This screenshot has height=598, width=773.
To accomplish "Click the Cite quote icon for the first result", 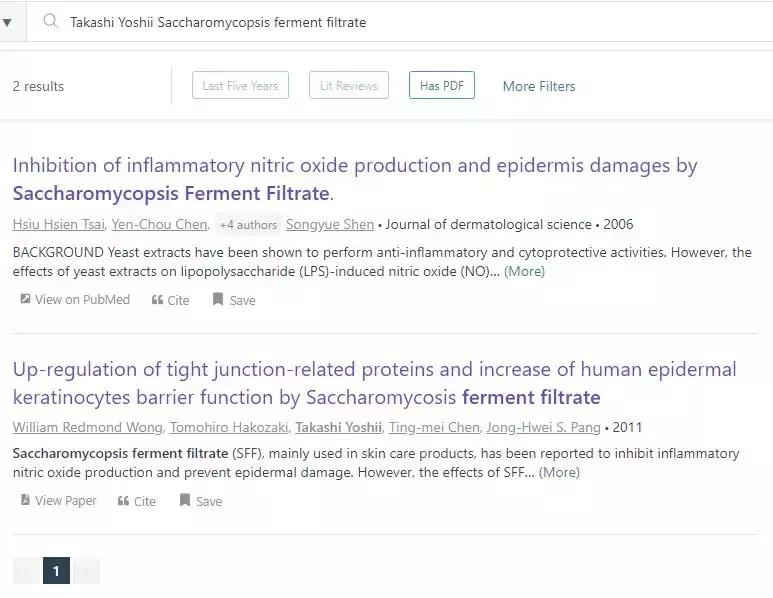I will pos(157,300).
